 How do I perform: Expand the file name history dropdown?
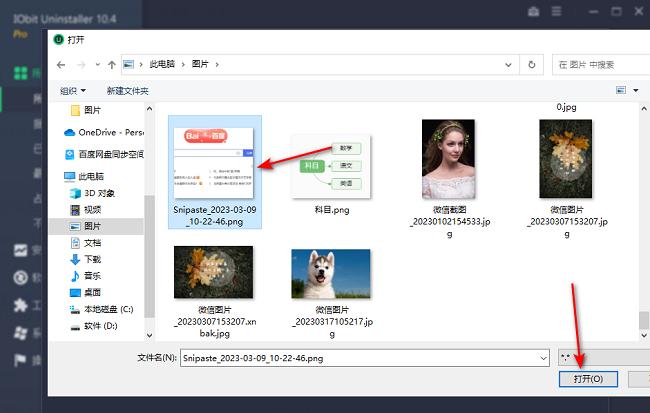[543, 357]
